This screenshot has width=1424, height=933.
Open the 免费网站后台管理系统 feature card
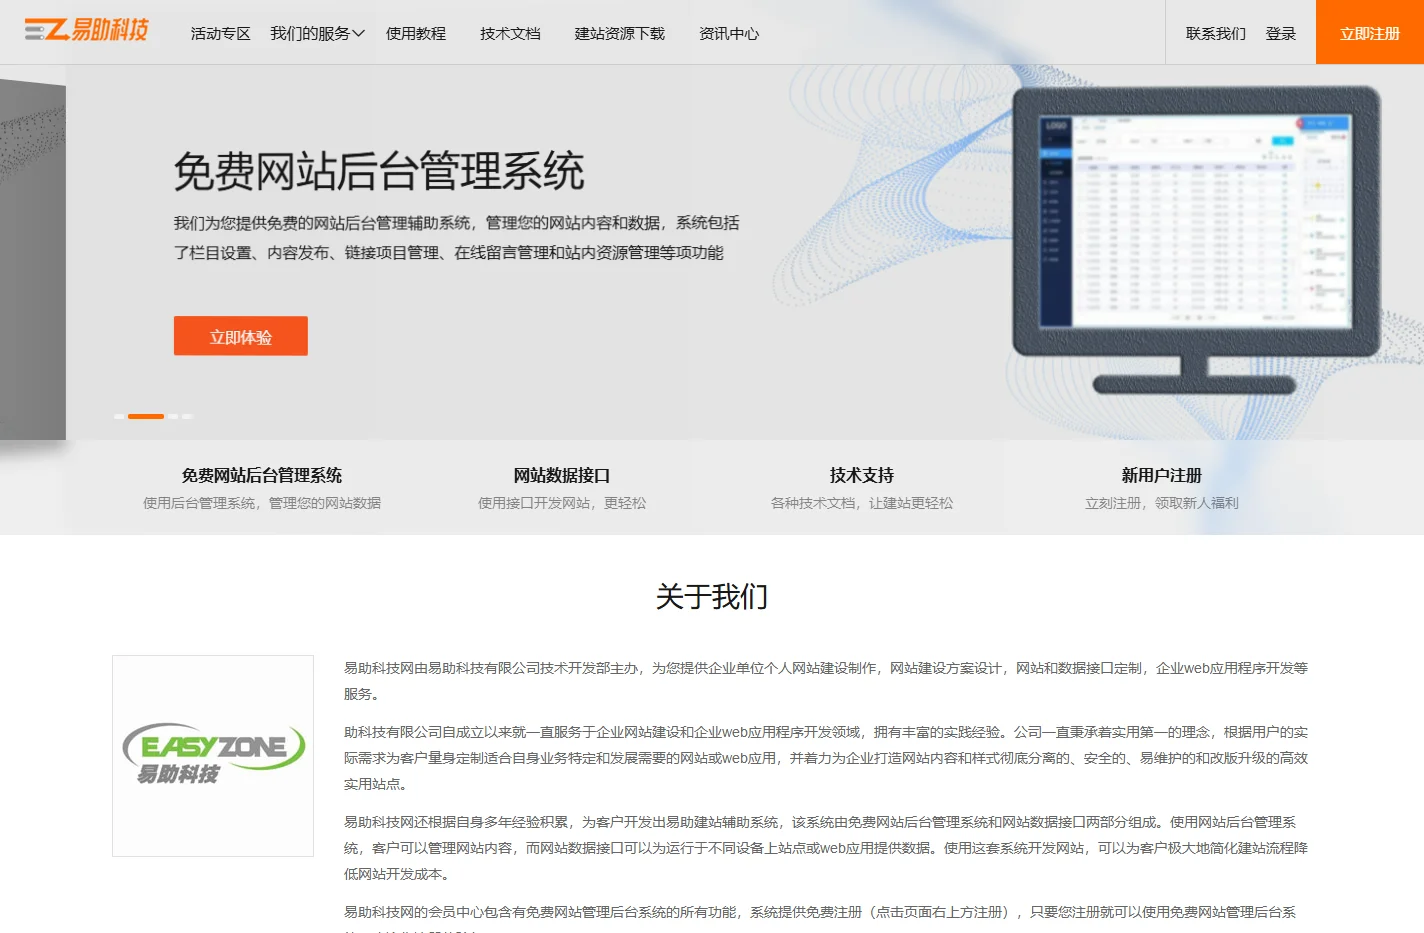(262, 488)
